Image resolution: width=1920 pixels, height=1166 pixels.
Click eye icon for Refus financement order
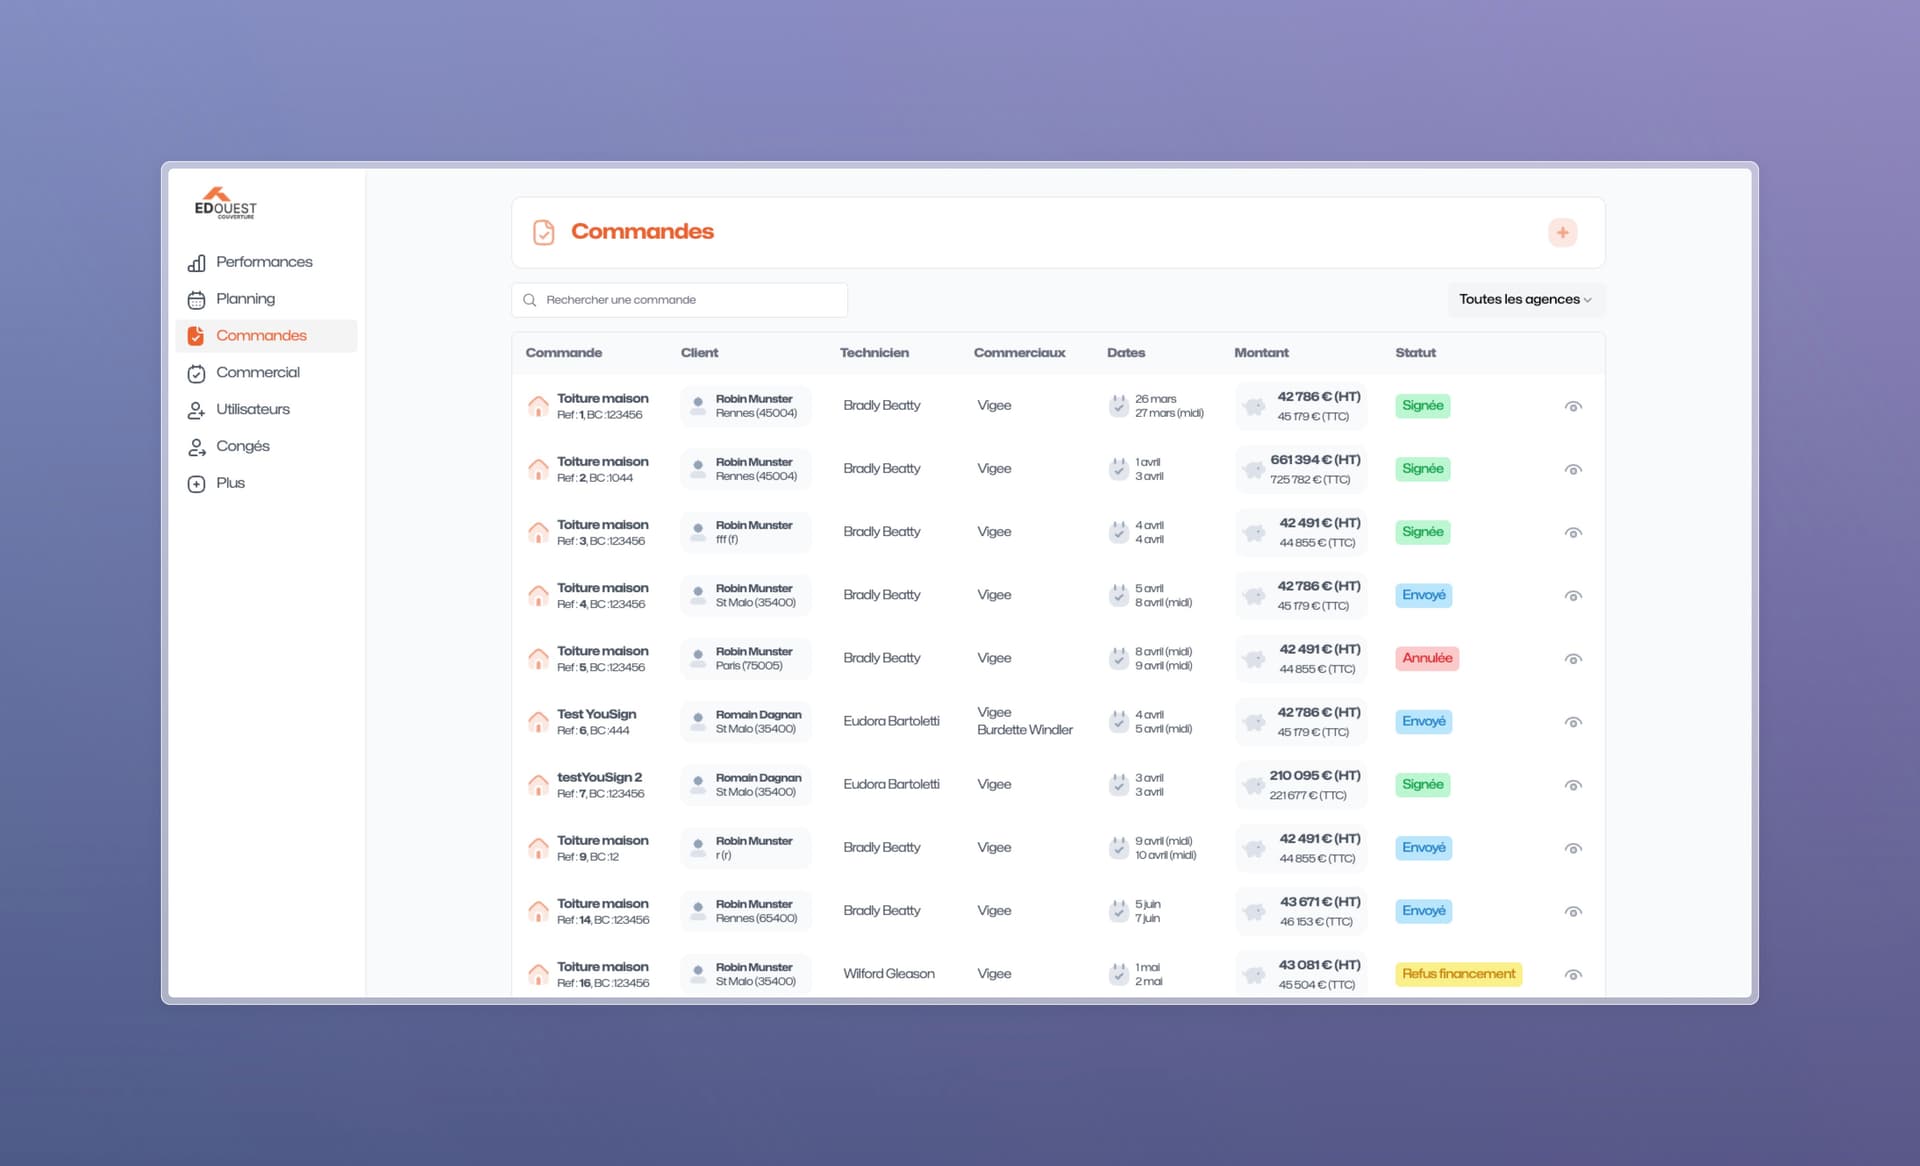(1573, 975)
